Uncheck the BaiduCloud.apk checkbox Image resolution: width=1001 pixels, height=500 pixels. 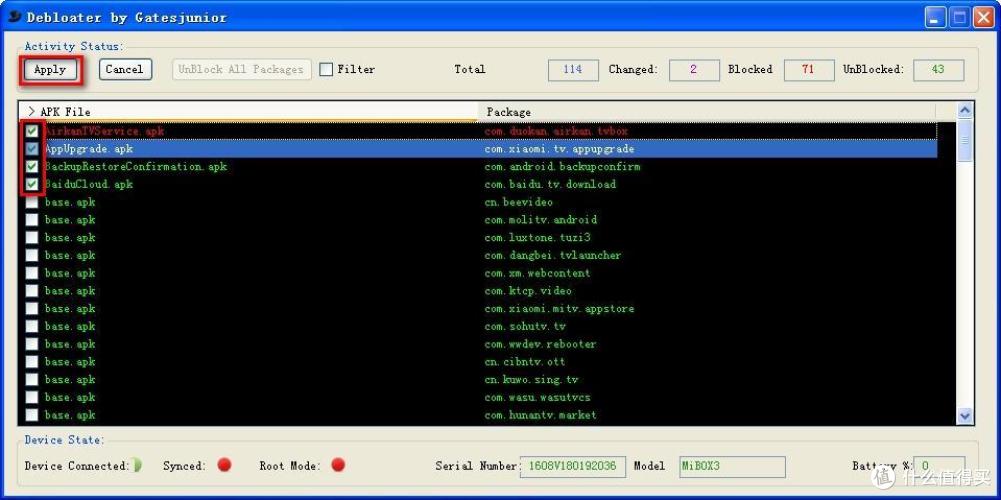[32, 185]
